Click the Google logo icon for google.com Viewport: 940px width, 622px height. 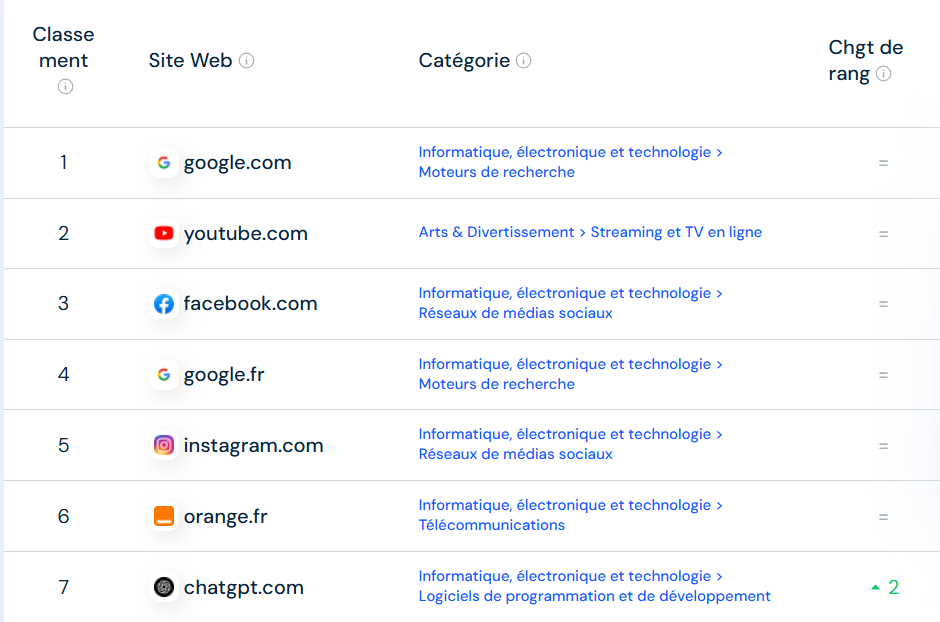point(164,162)
